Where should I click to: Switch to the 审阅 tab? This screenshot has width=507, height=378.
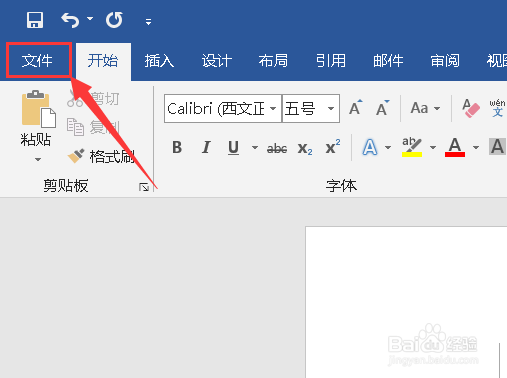point(445,61)
